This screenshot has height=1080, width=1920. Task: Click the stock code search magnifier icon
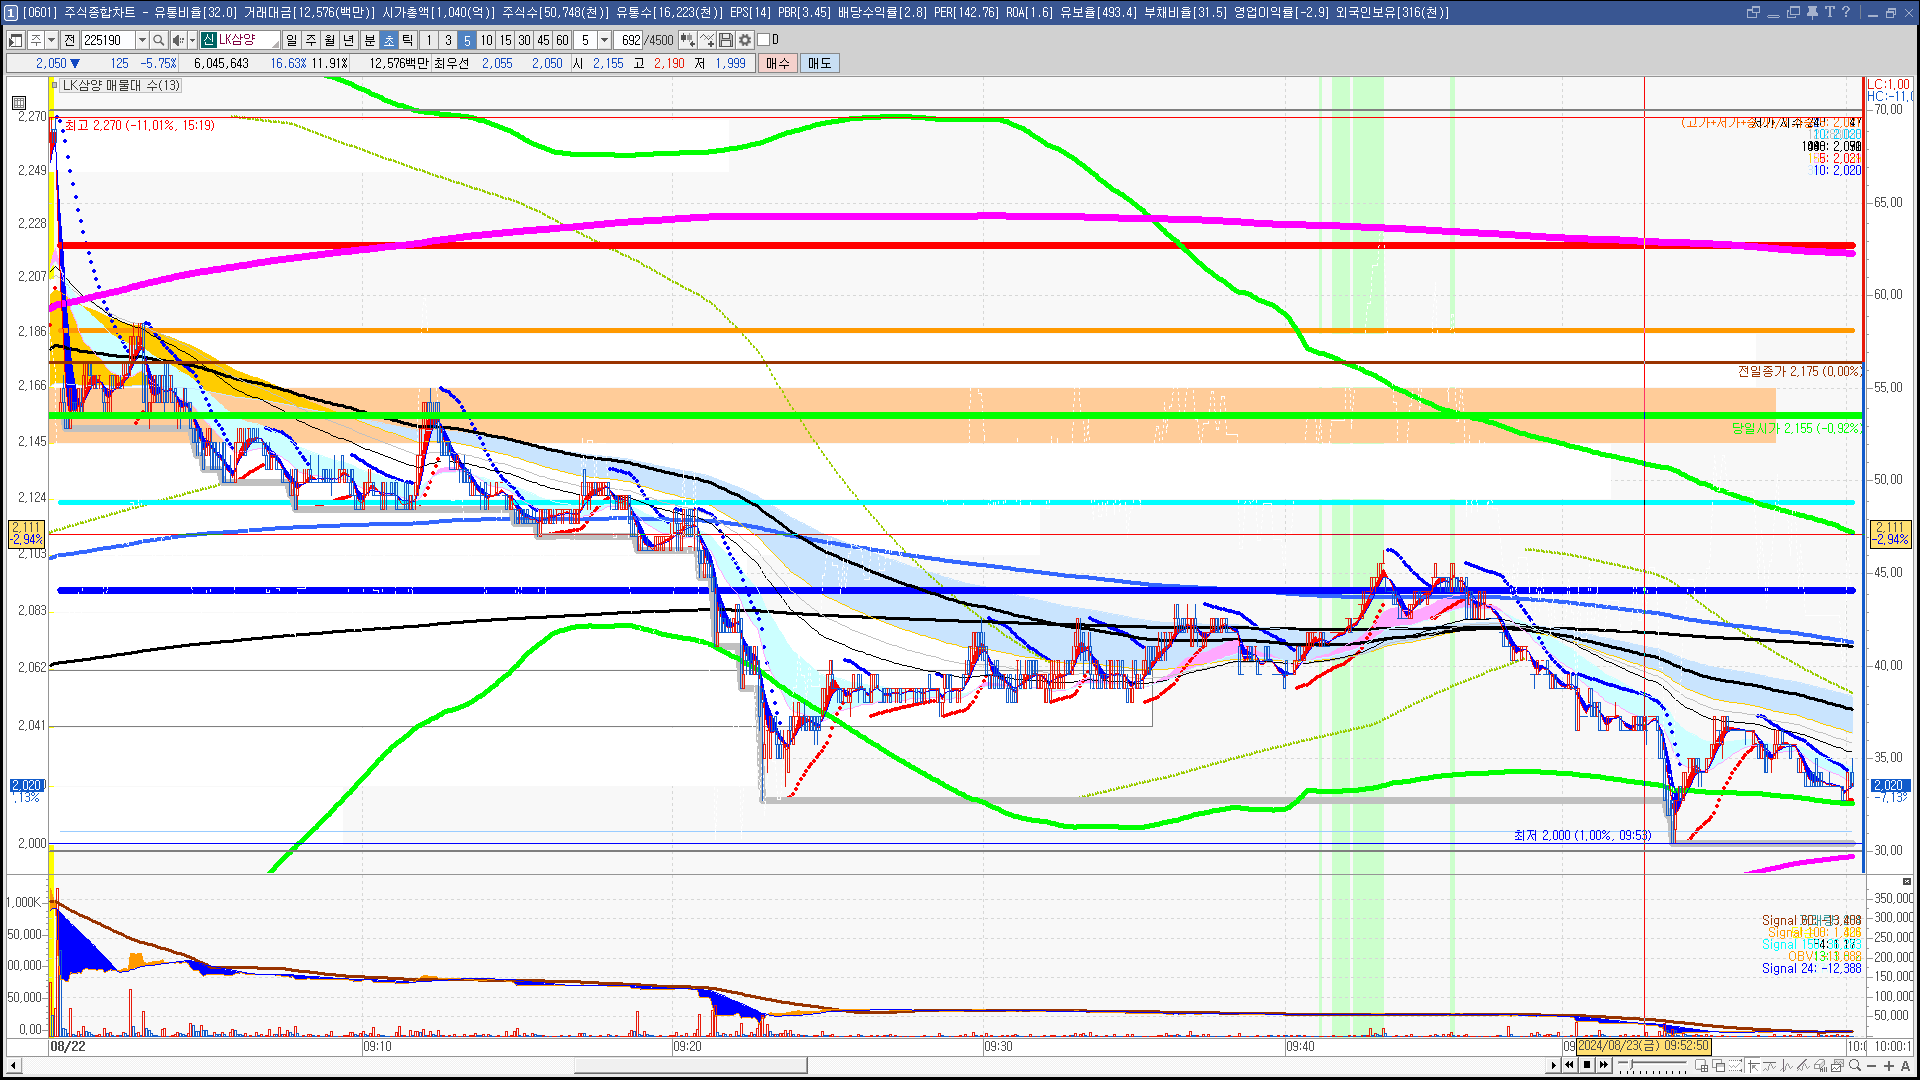158,40
